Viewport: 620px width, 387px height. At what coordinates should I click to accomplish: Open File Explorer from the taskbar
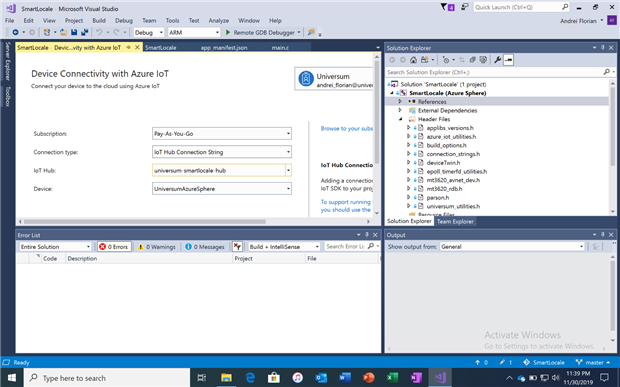tap(226, 378)
